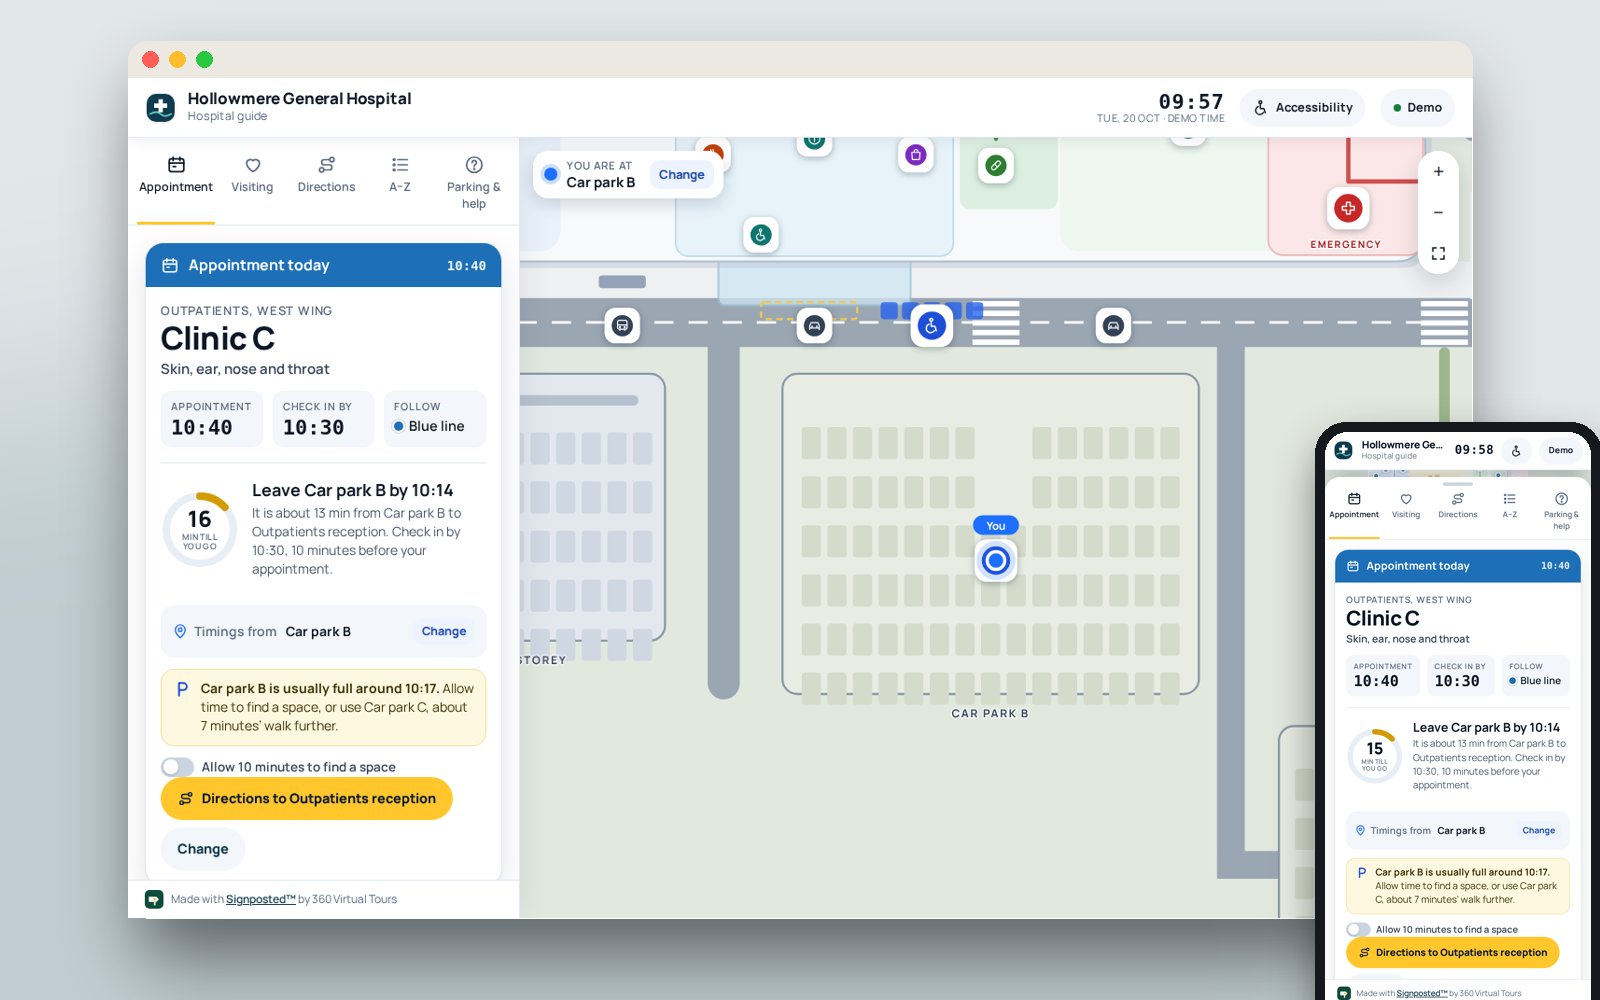Change location in the You Are At card
Screen dimensions: 1600x1000
coord(681,174)
